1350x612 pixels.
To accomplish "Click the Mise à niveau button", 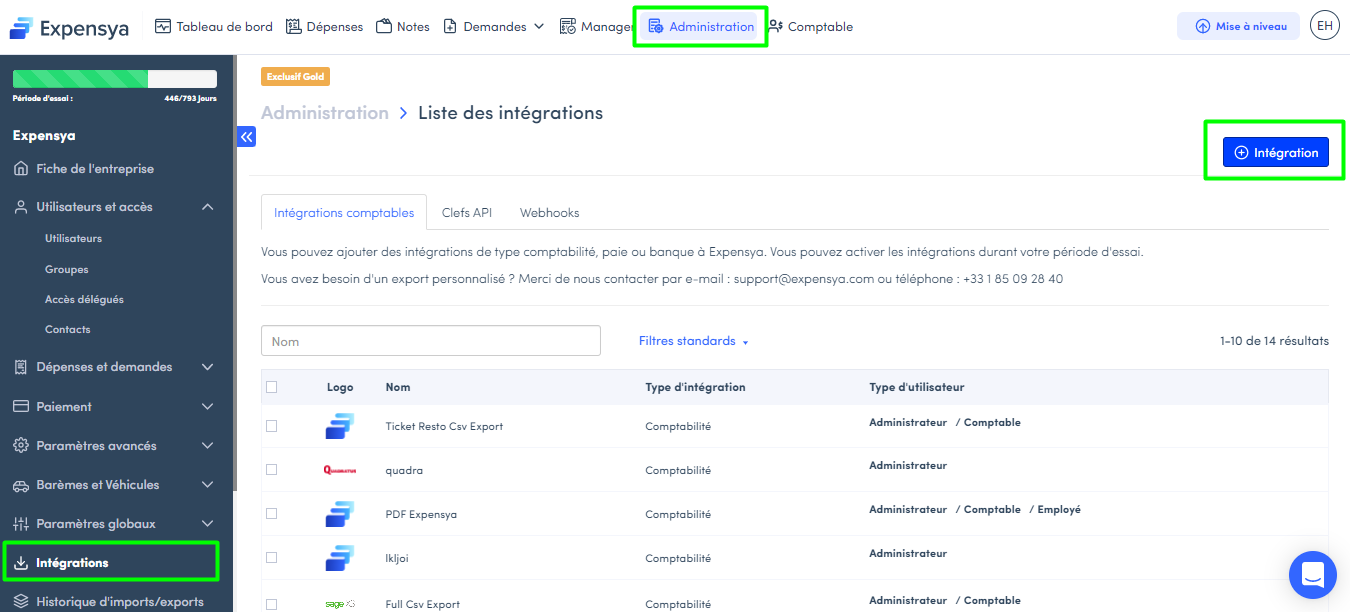I will click(x=1238, y=27).
